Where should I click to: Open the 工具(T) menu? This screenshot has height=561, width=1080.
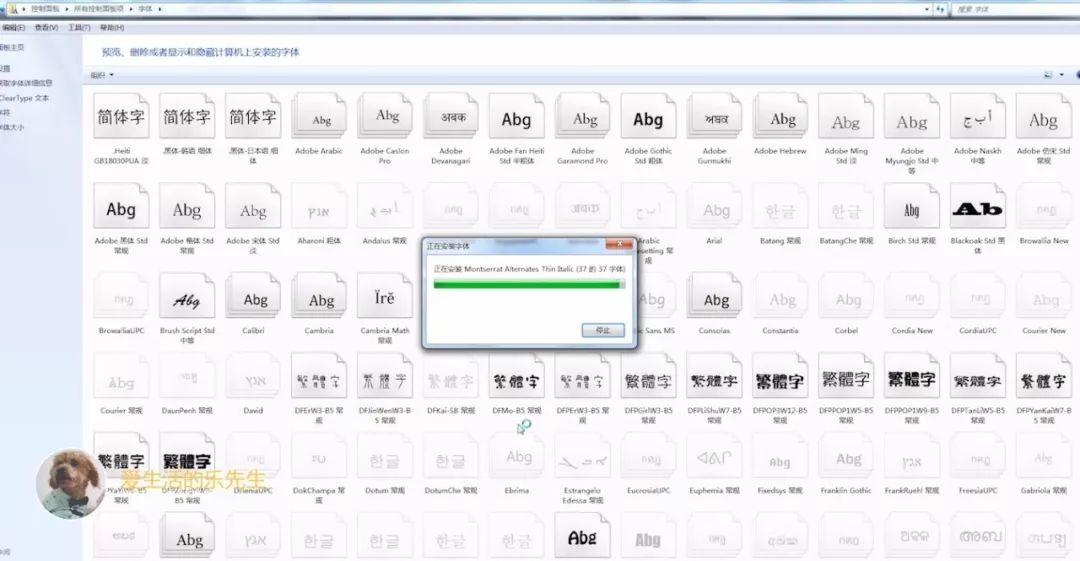point(79,28)
